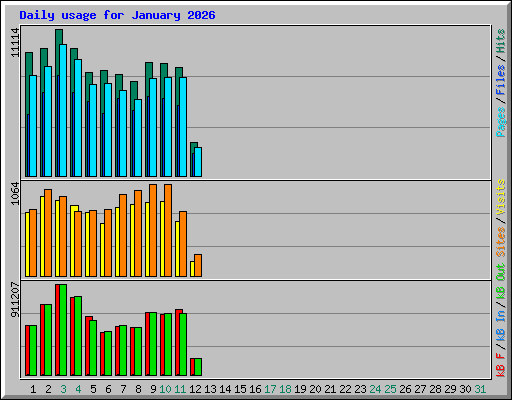Select day label '5' on the axis
Viewport: 512px width, 400px height.
coord(93,389)
